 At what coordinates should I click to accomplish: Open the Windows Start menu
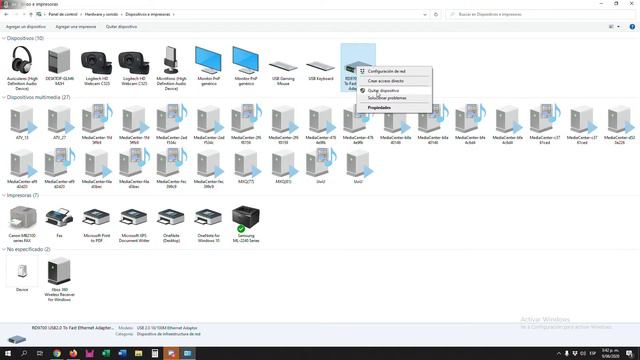(x=8, y=353)
